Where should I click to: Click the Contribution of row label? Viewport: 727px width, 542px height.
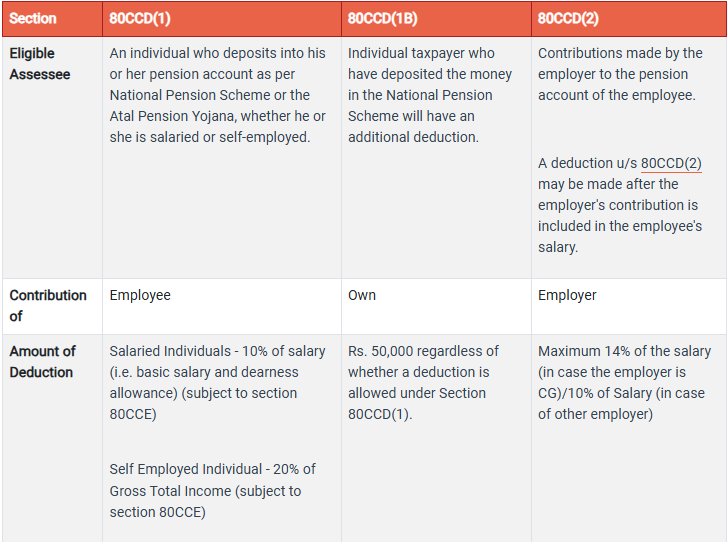click(x=48, y=305)
